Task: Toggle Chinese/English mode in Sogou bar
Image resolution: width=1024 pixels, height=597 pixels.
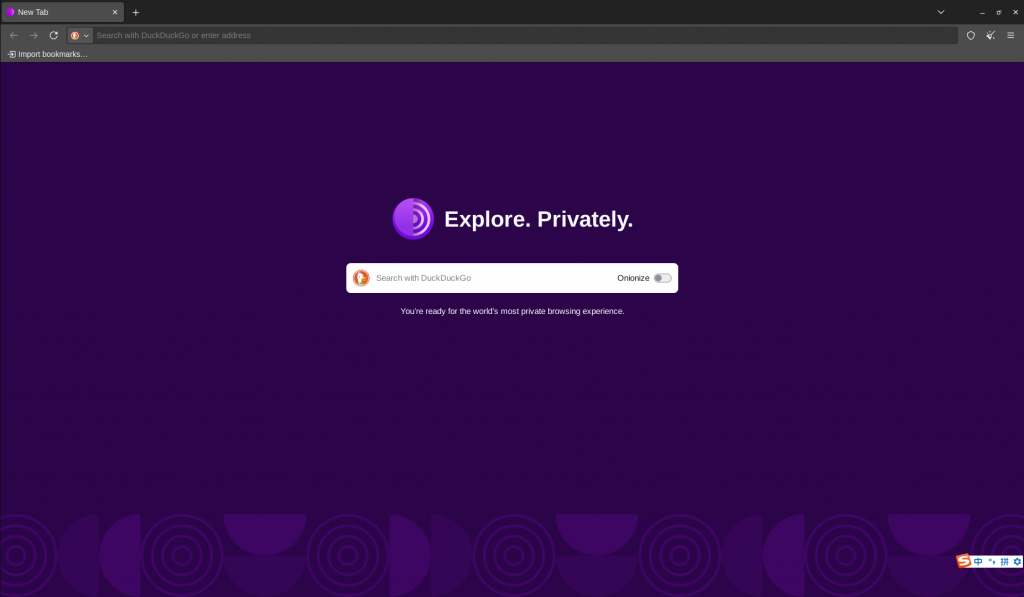Action: 978,562
